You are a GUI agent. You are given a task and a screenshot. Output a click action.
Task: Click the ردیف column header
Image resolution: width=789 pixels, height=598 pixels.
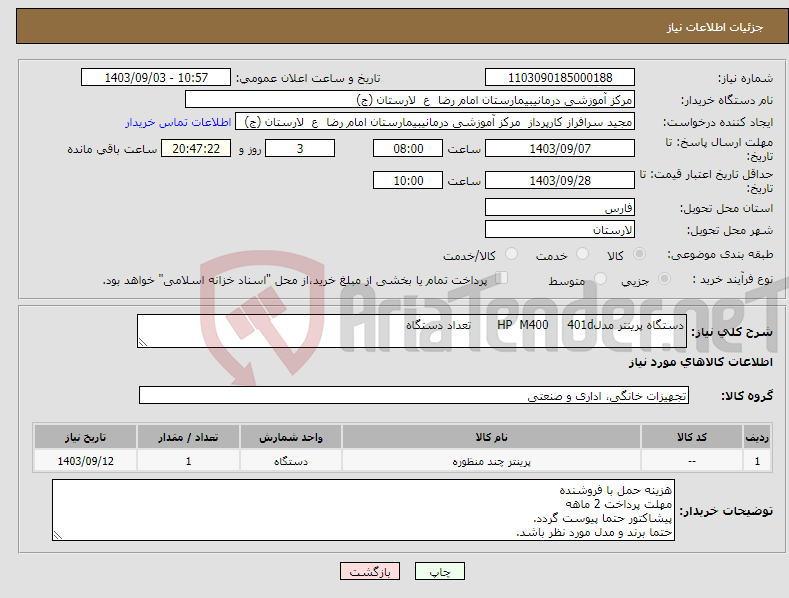(x=757, y=437)
